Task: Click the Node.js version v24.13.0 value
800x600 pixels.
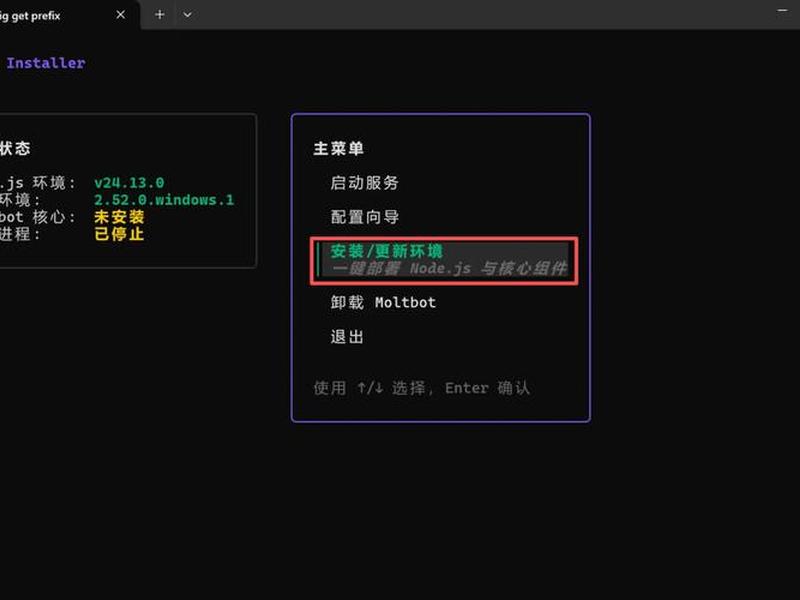Action: coord(129,183)
